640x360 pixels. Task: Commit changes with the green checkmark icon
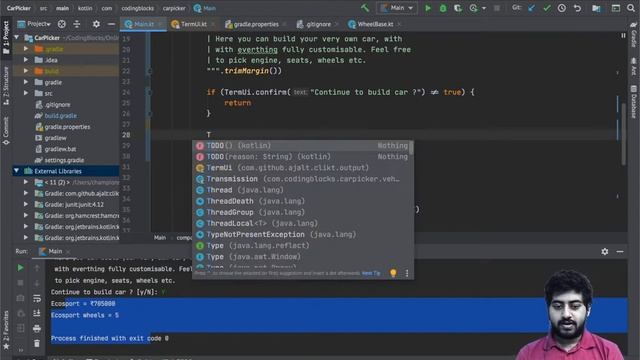click(547, 8)
